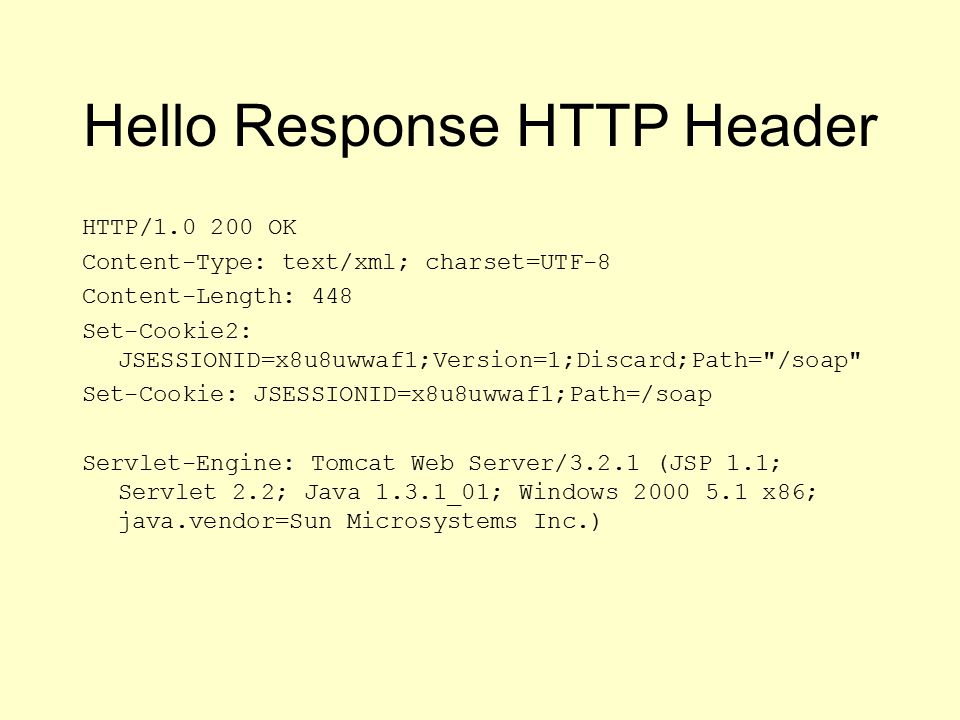Click the java.vendor=Sun Microsystems Inc.) line
The height and width of the screenshot is (720, 960).
359,522
